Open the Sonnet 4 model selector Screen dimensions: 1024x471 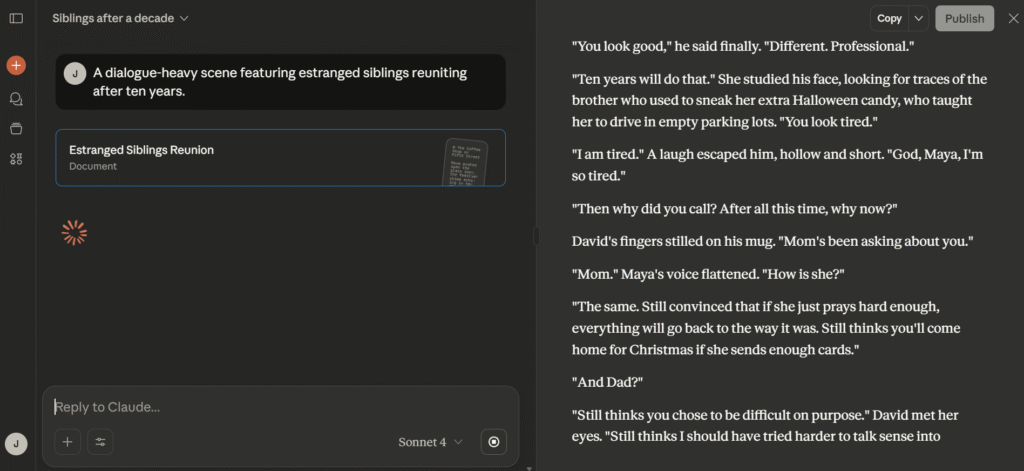pyautogui.click(x=430, y=441)
